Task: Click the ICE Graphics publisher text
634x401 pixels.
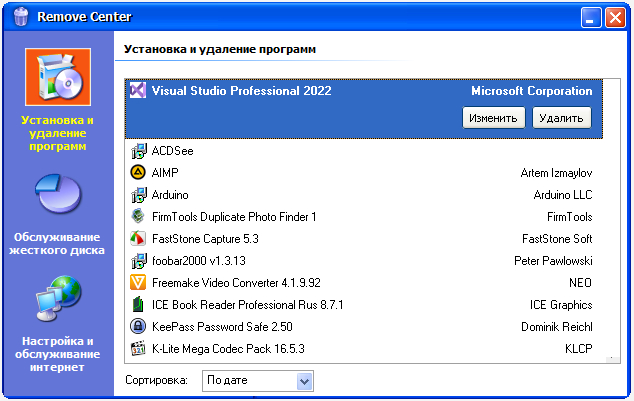Action: pyautogui.click(x=561, y=305)
